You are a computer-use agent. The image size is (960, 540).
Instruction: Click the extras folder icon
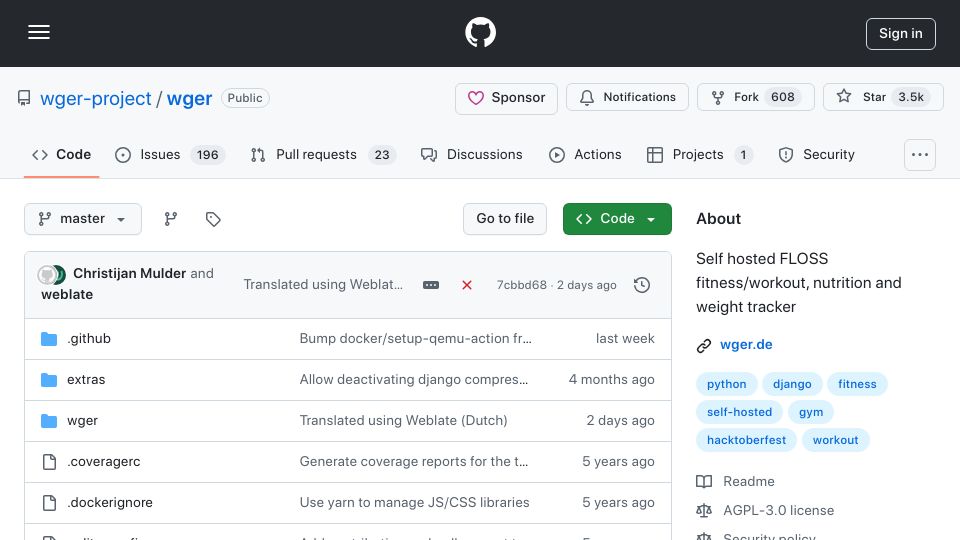[49, 380]
